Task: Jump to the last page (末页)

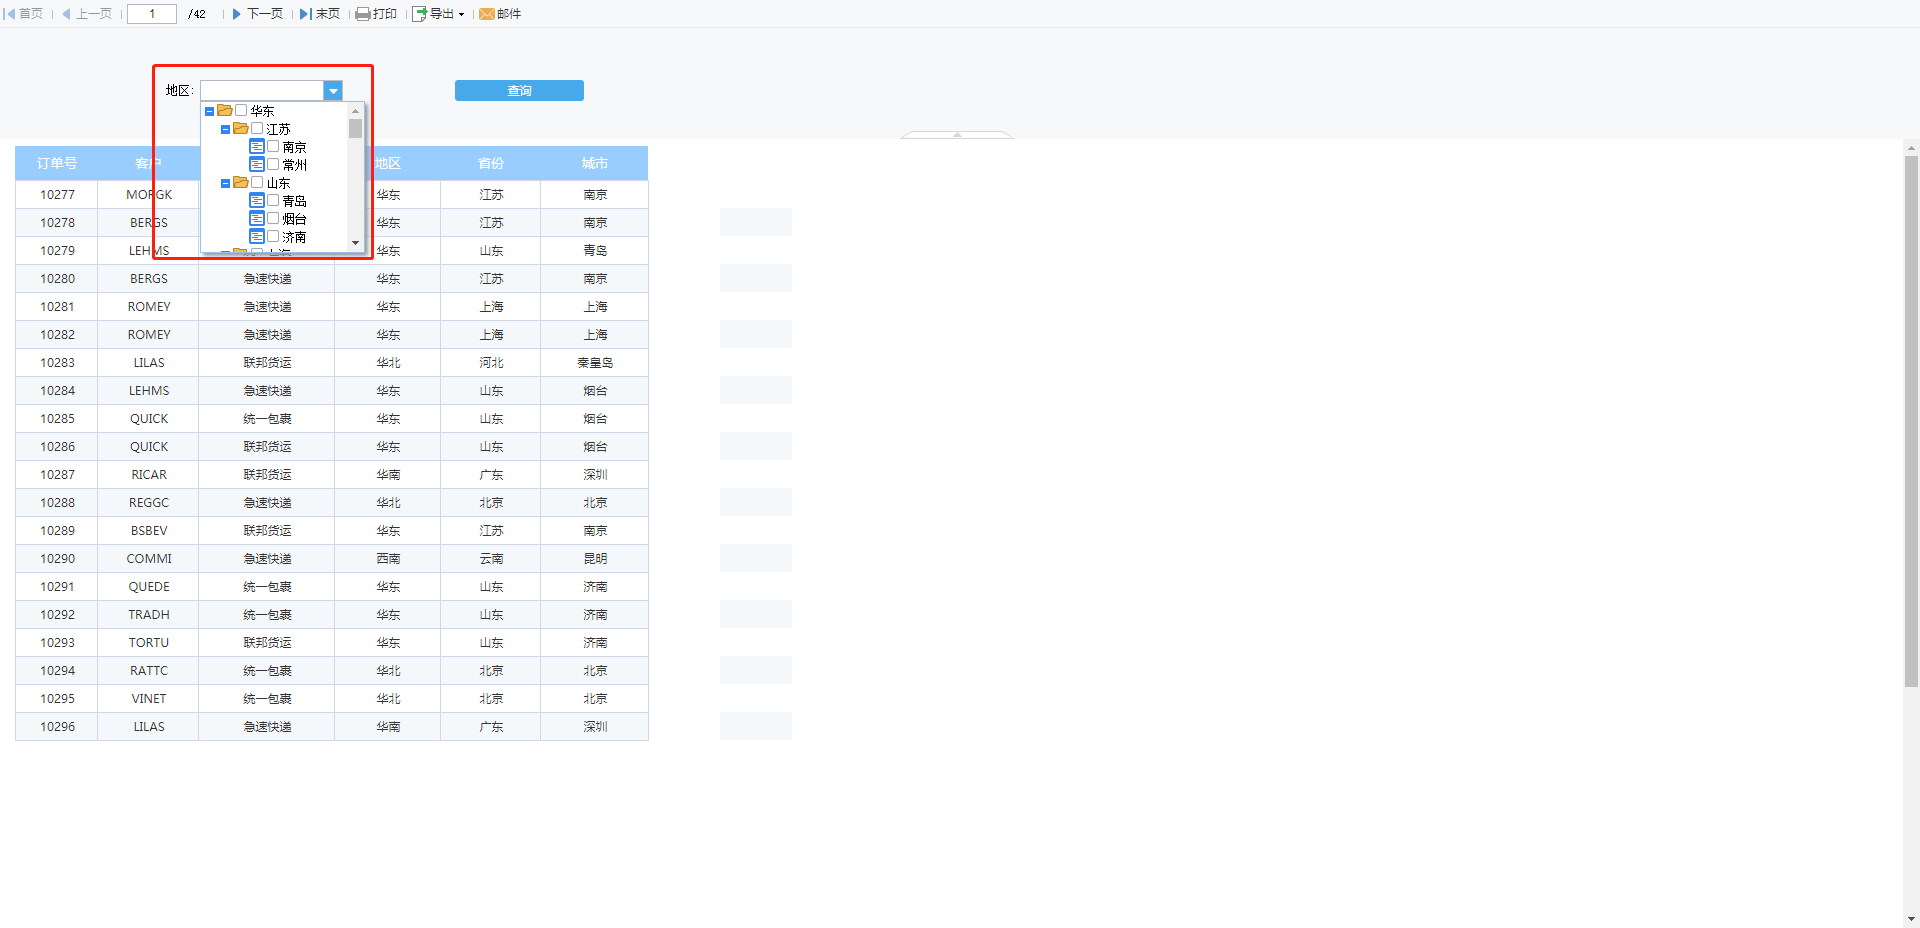Action: (320, 14)
